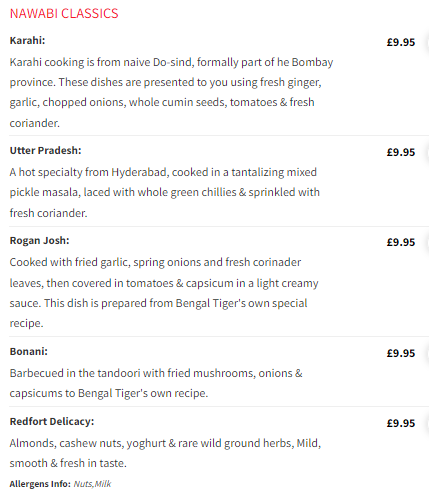This screenshot has width=429, height=494.
Task: Click the NAWABI CLASSICS section heading
Action: [64, 14]
